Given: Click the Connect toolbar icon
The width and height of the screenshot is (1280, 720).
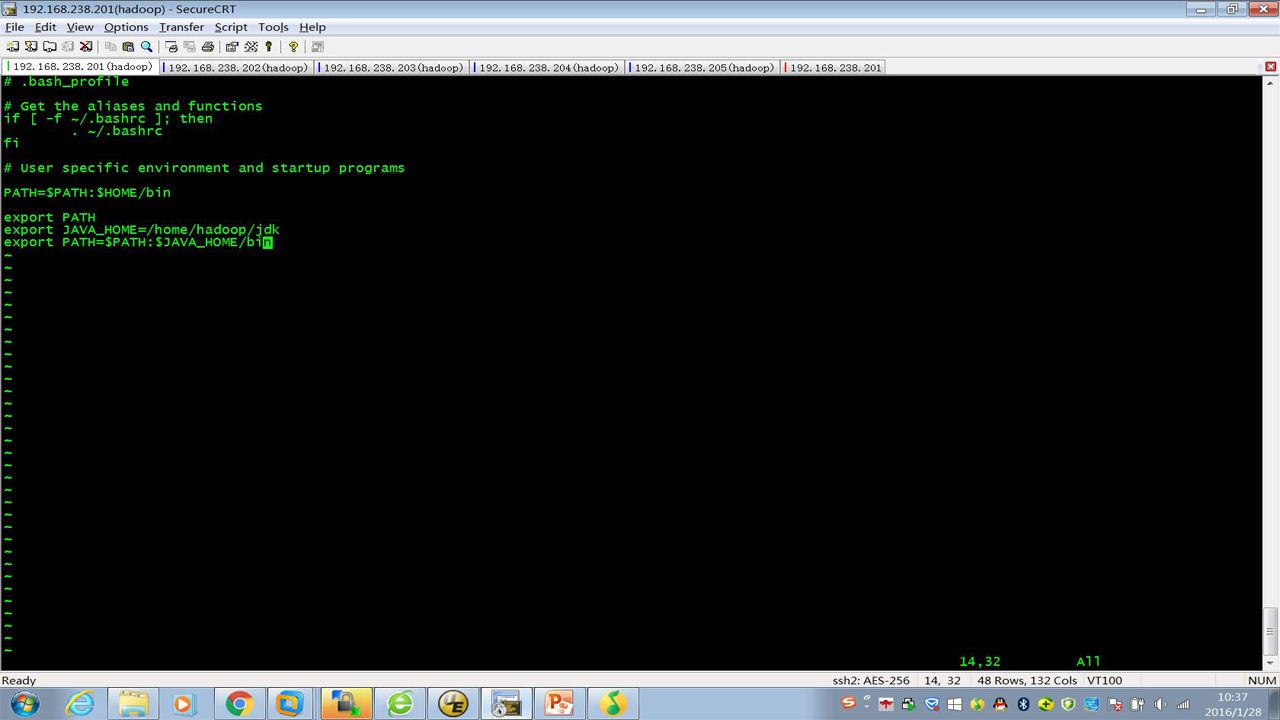Looking at the screenshot, I should (13, 47).
